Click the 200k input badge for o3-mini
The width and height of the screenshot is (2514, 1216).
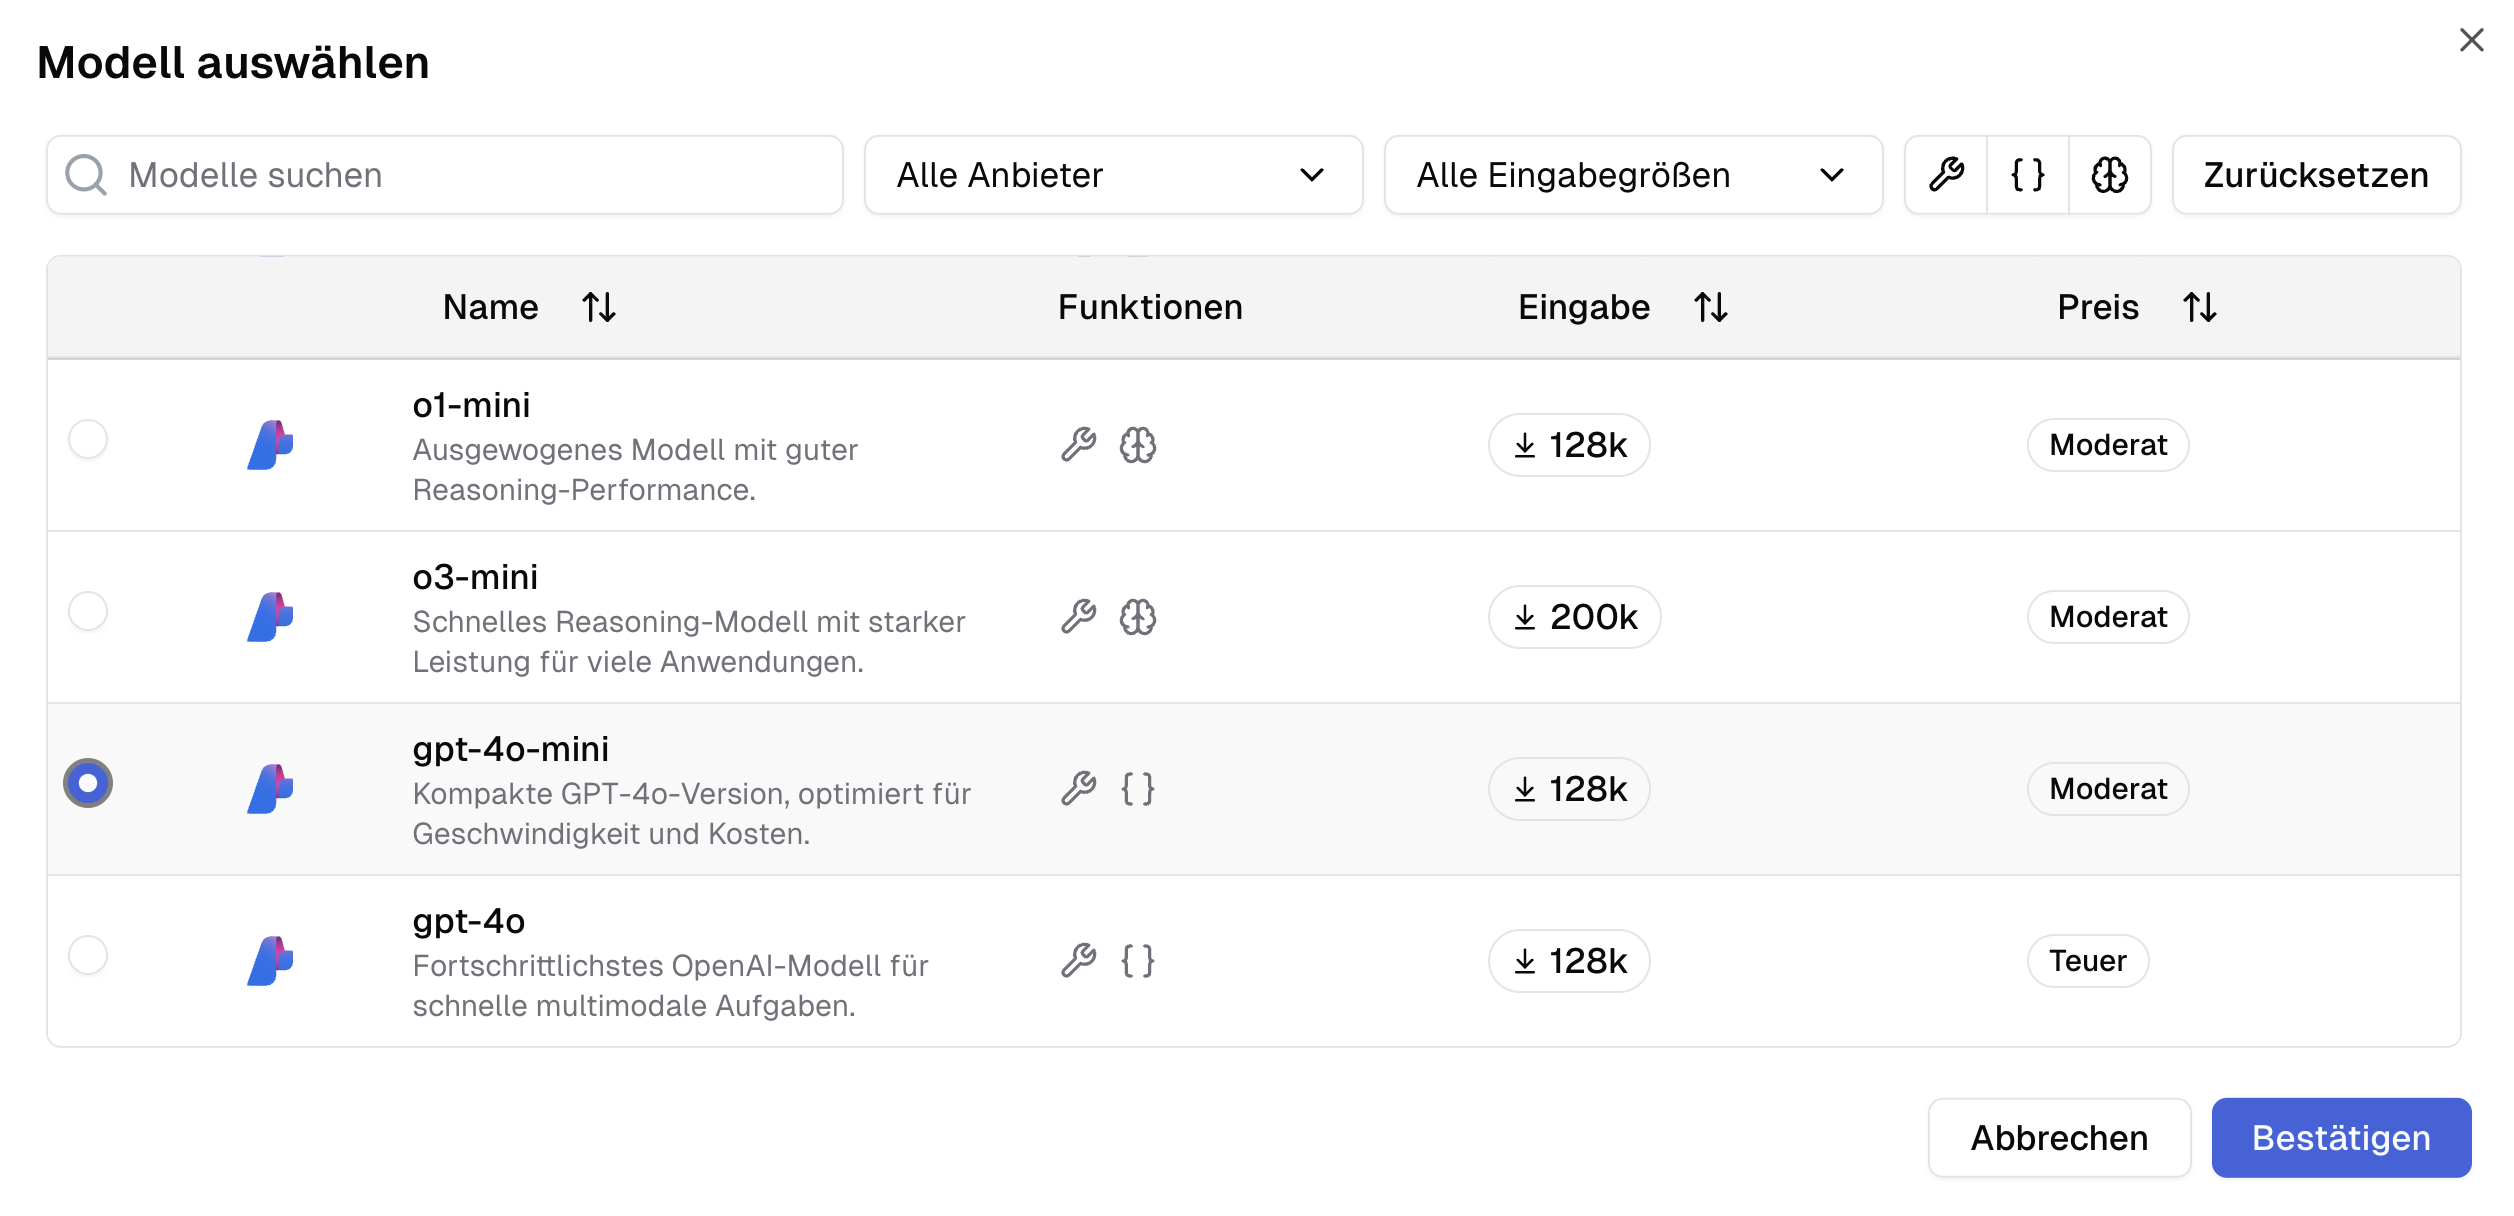point(1574,617)
